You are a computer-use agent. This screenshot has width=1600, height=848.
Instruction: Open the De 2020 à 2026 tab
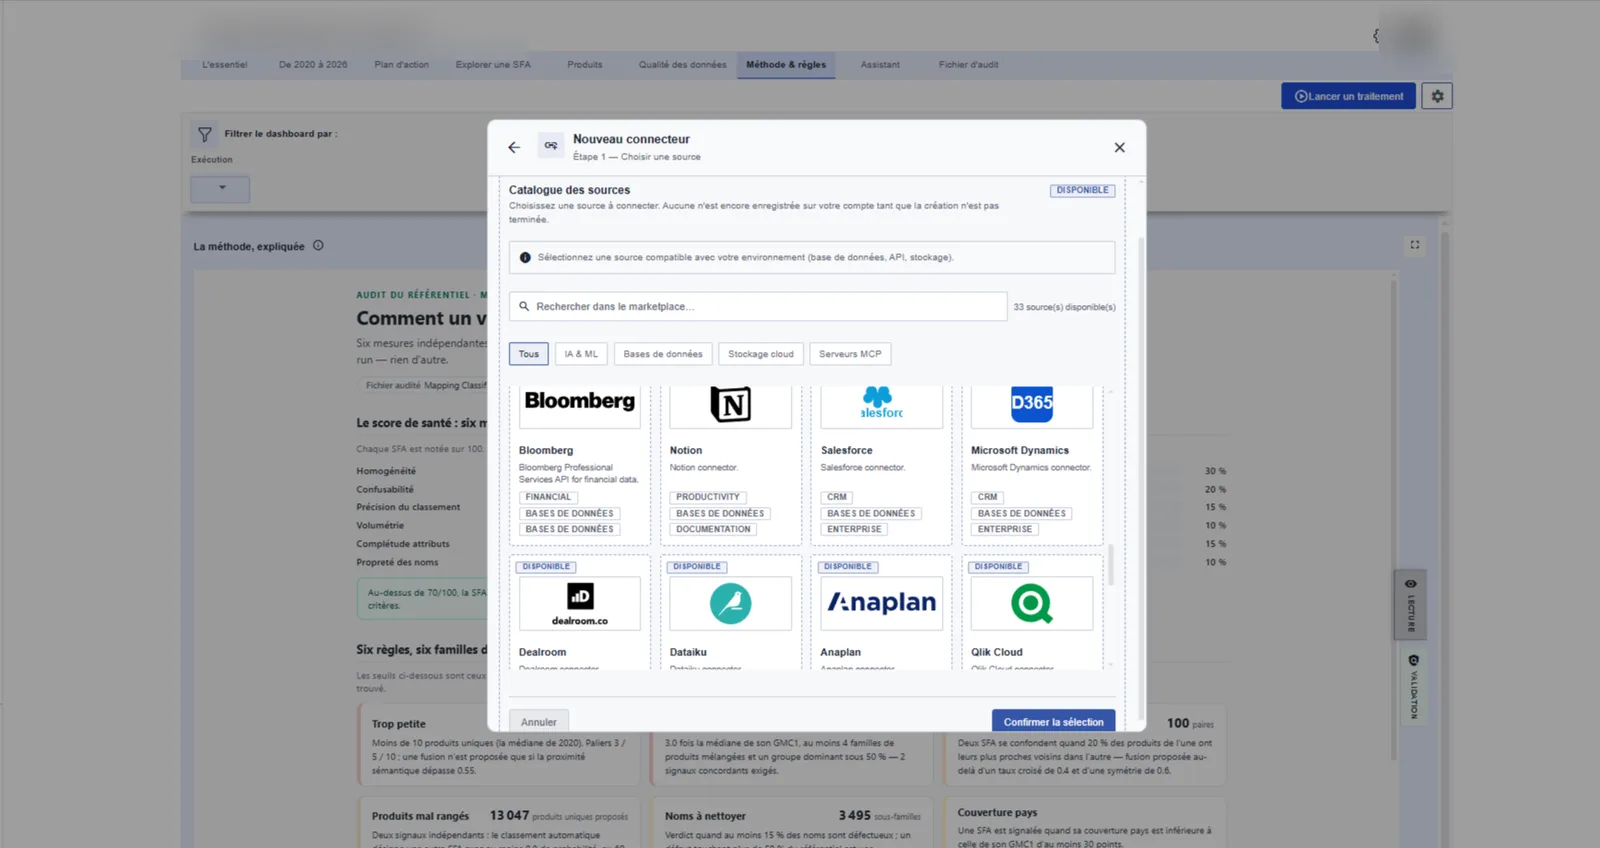coord(313,65)
